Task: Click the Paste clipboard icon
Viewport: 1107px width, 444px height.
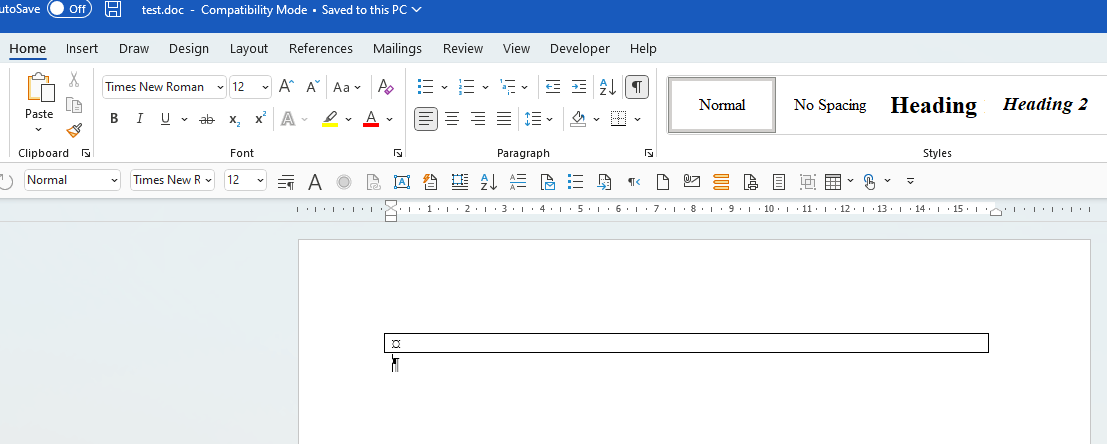Action: (40, 88)
